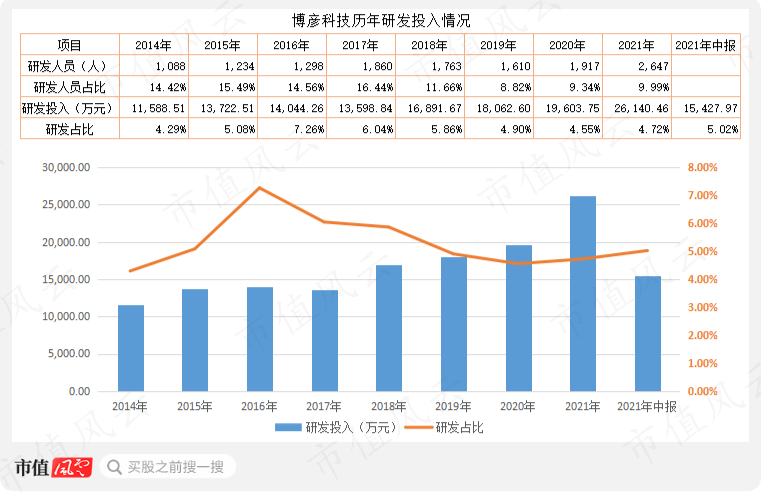This screenshot has height=494, width=761.
Task: Click the right axis label 8.00%
Action: click(702, 167)
